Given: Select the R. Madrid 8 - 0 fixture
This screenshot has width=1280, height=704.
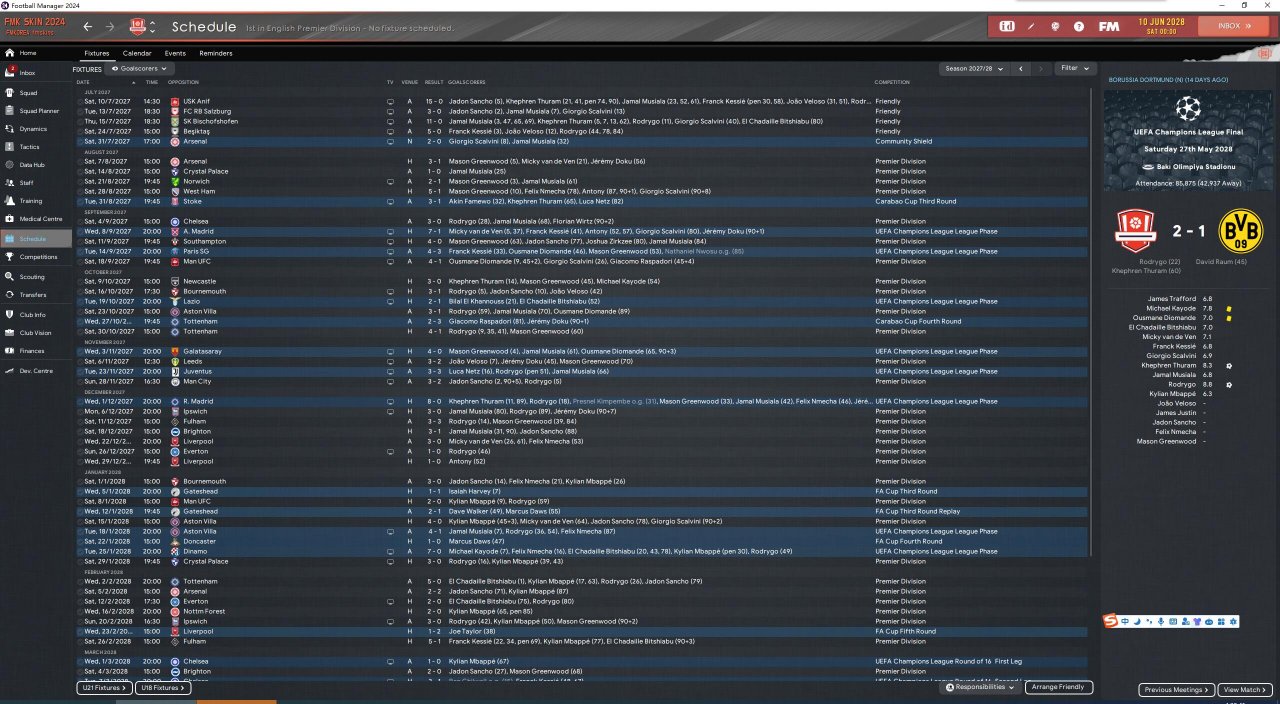Looking at the screenshot, I should pyautogui.click(x=582, y=401).
